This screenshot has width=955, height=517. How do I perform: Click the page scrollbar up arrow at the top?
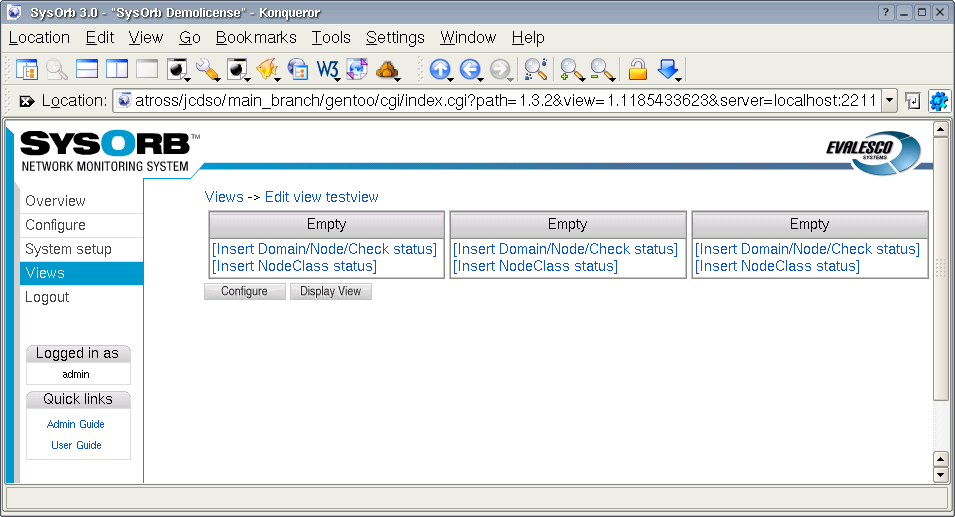pos(940,129)
